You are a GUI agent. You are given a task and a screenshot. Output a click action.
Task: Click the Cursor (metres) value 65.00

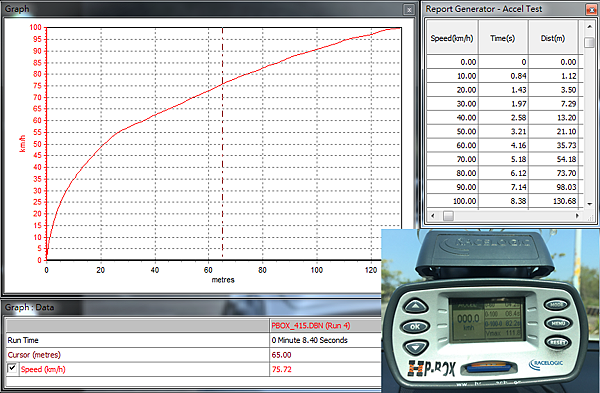(x=281, y=355)
